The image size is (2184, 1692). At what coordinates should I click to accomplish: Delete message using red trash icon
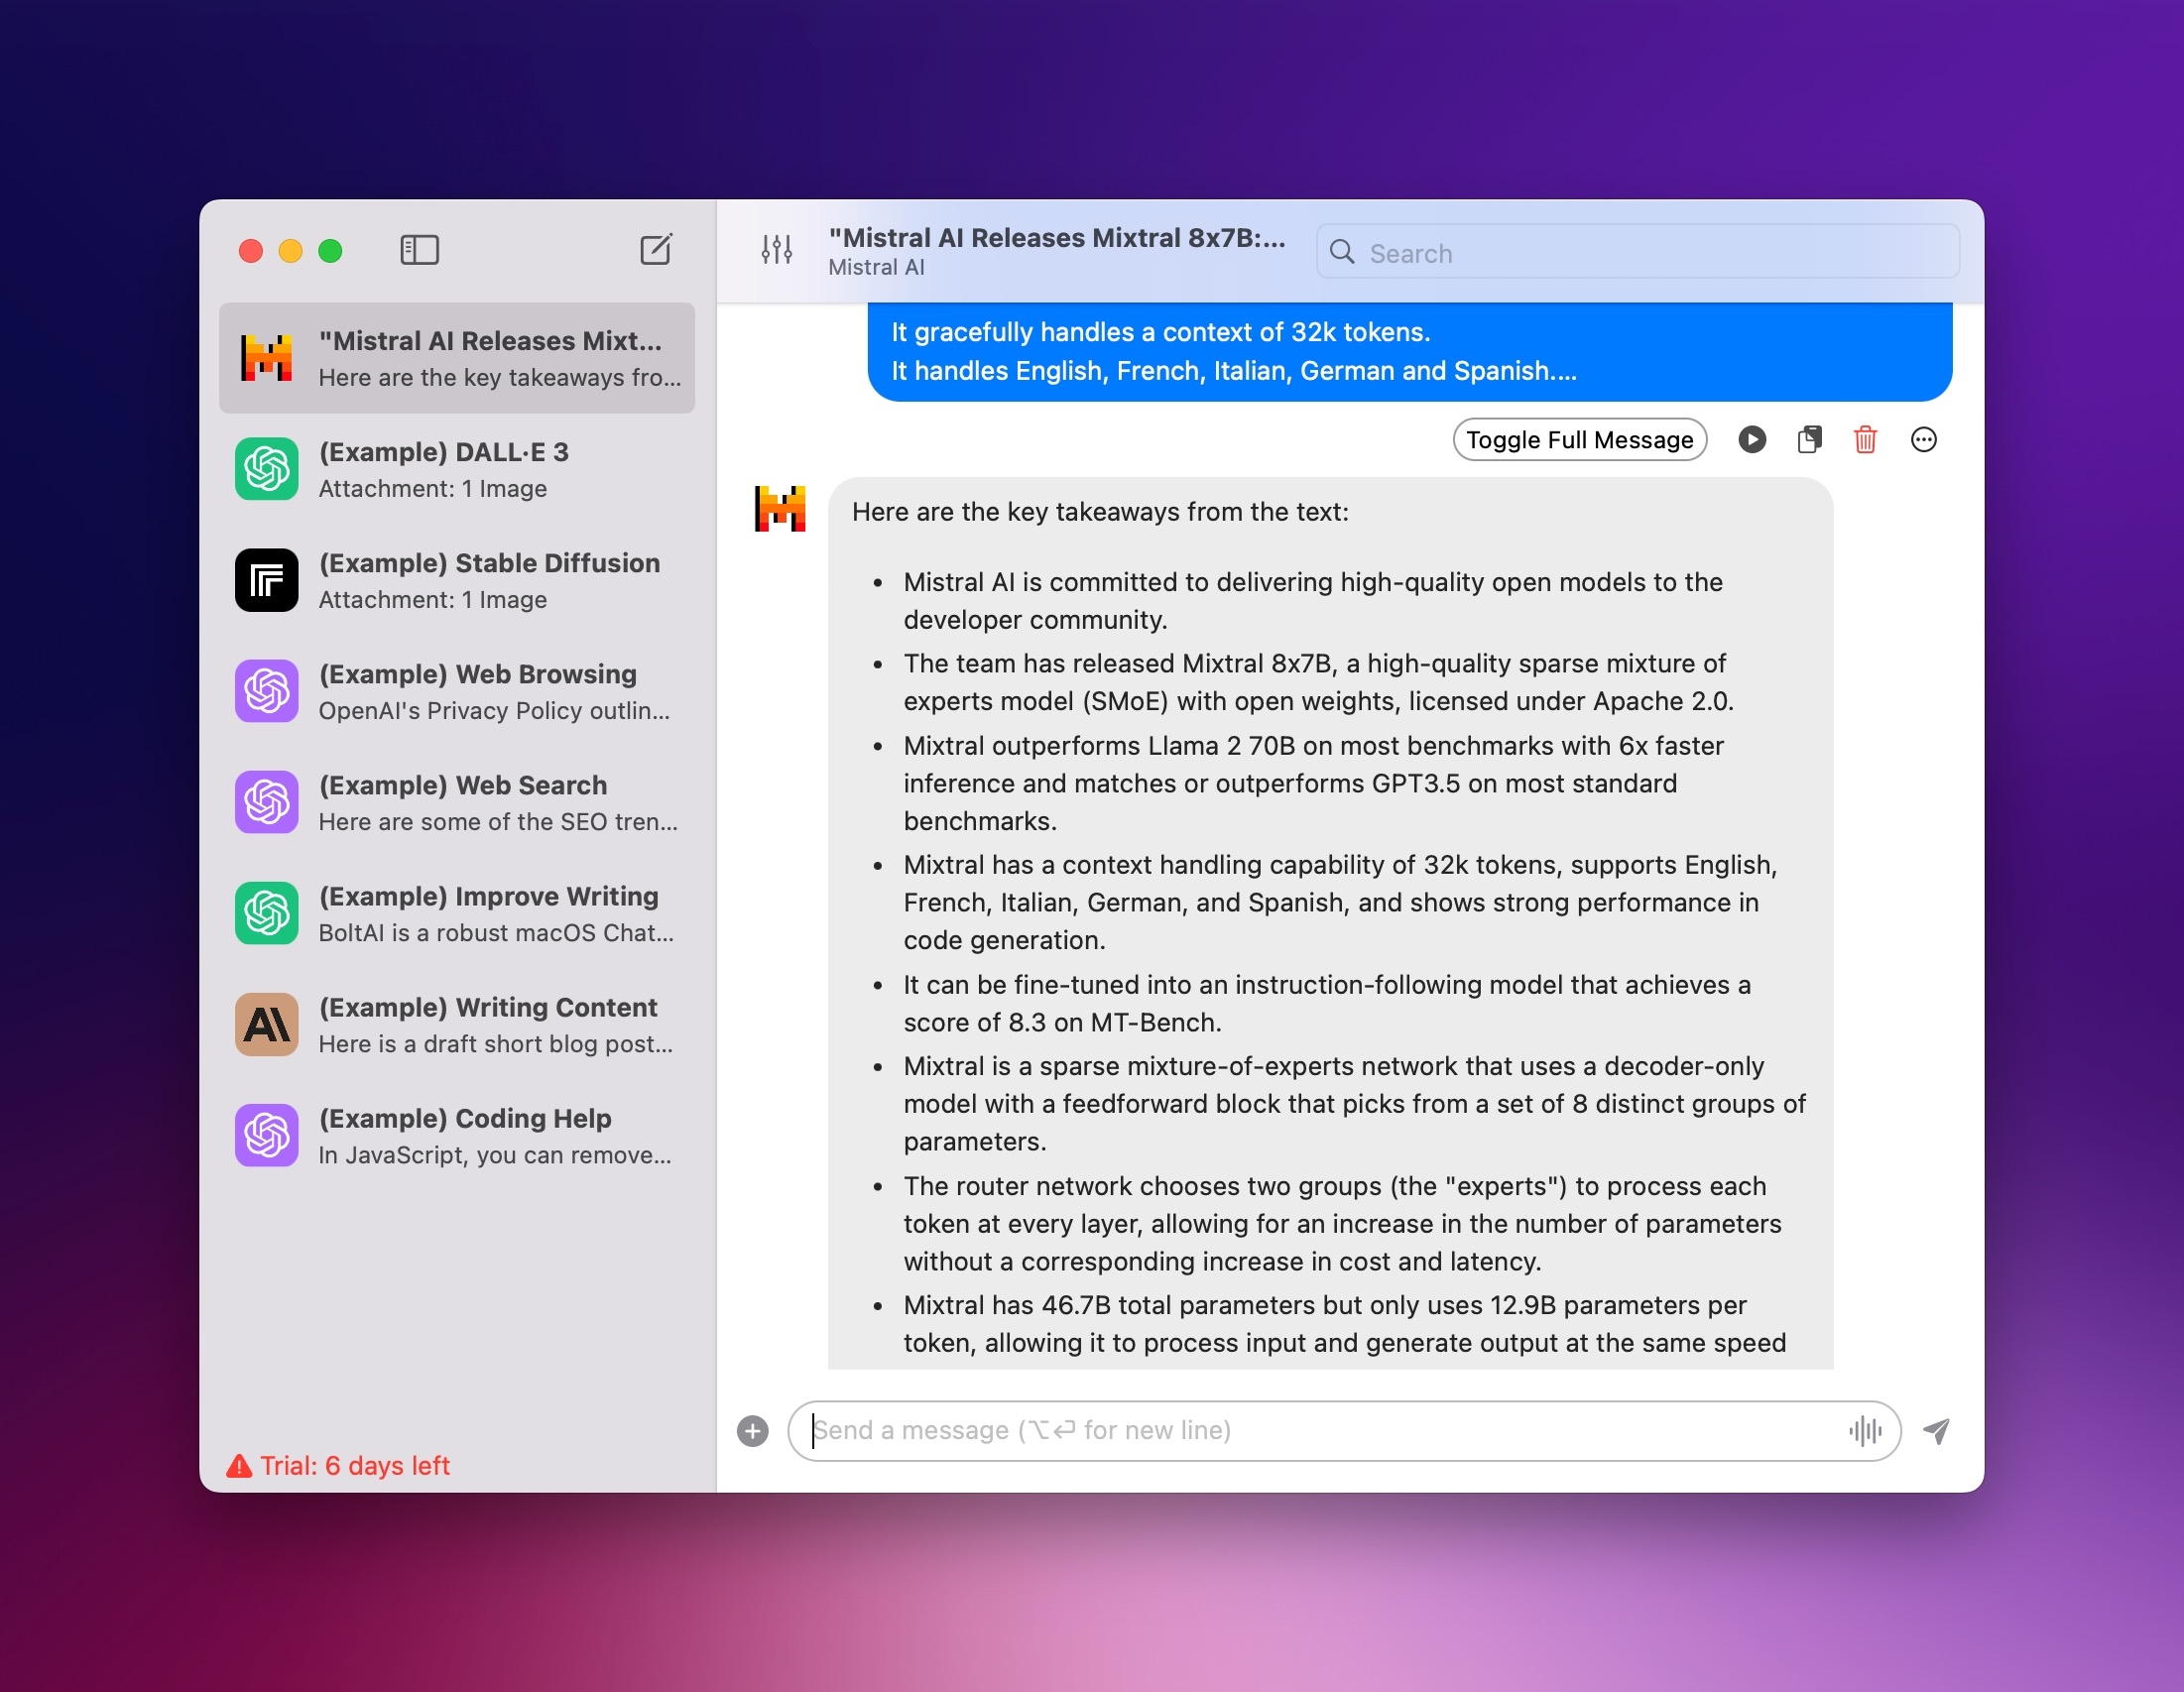click(1865, 440)
